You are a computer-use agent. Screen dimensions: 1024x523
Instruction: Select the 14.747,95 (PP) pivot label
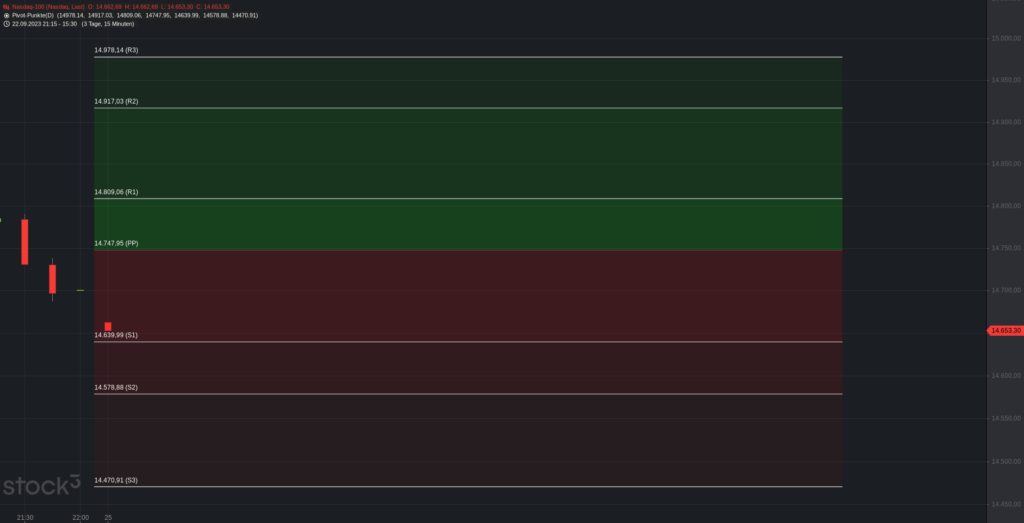(x=116, y=244)
